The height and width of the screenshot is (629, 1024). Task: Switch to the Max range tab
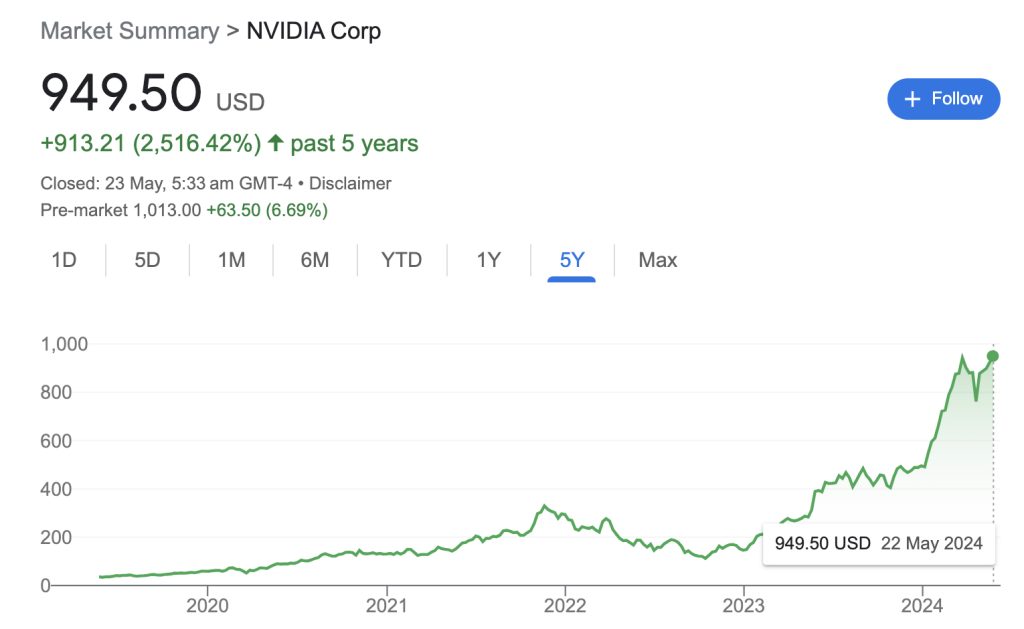click(657, 260)
